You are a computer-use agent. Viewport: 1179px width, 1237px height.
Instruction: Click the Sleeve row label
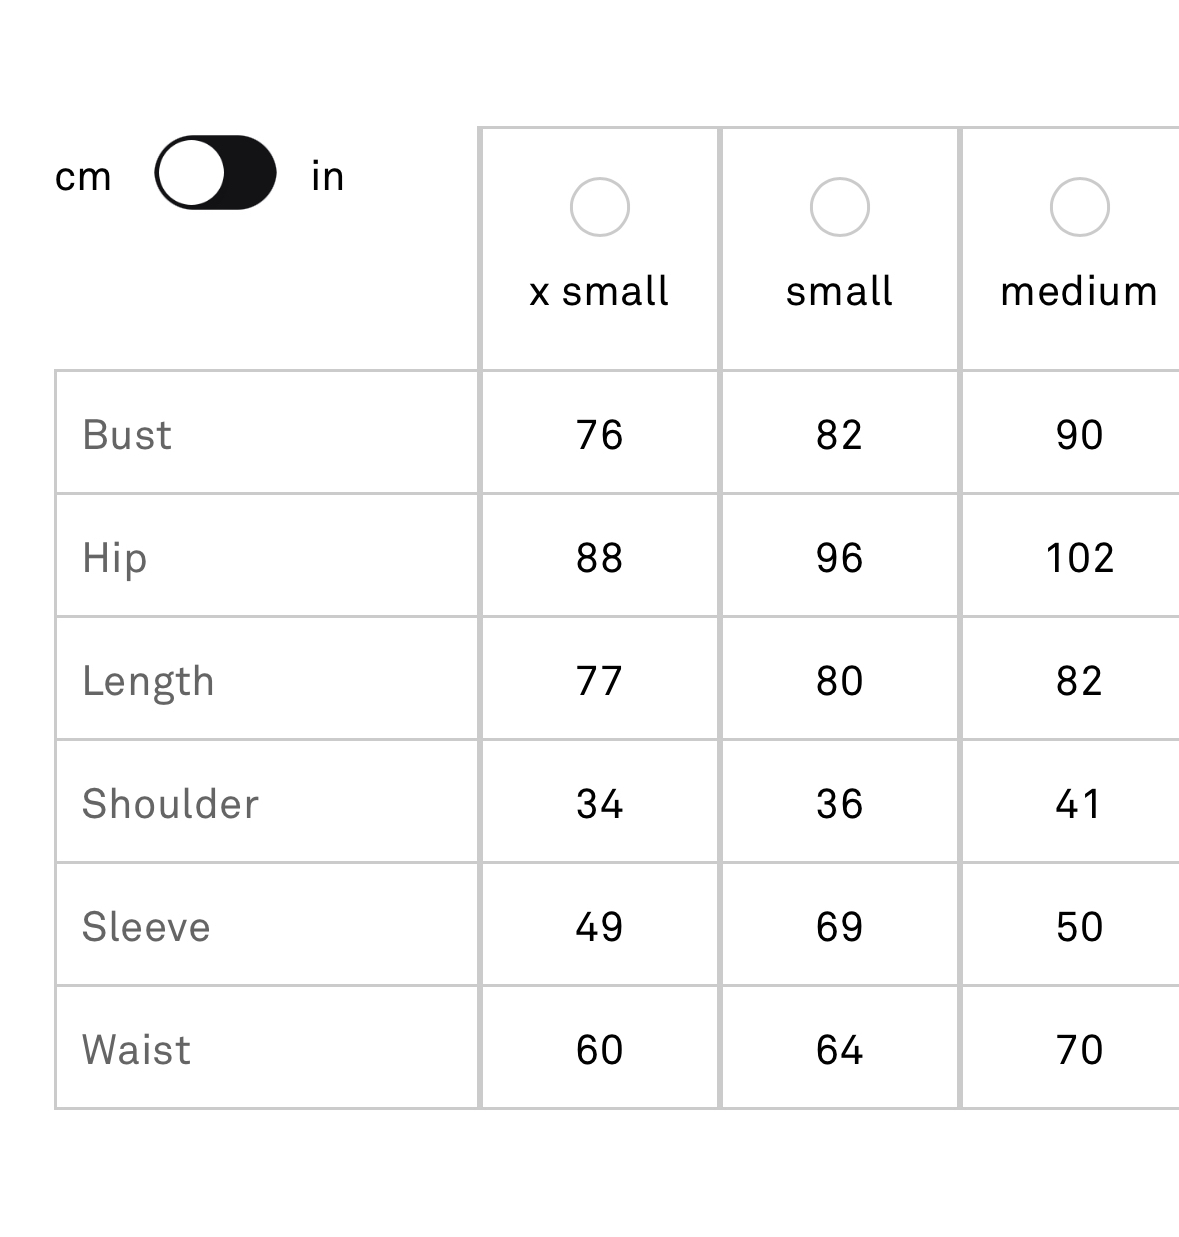(x=146, y=927)
